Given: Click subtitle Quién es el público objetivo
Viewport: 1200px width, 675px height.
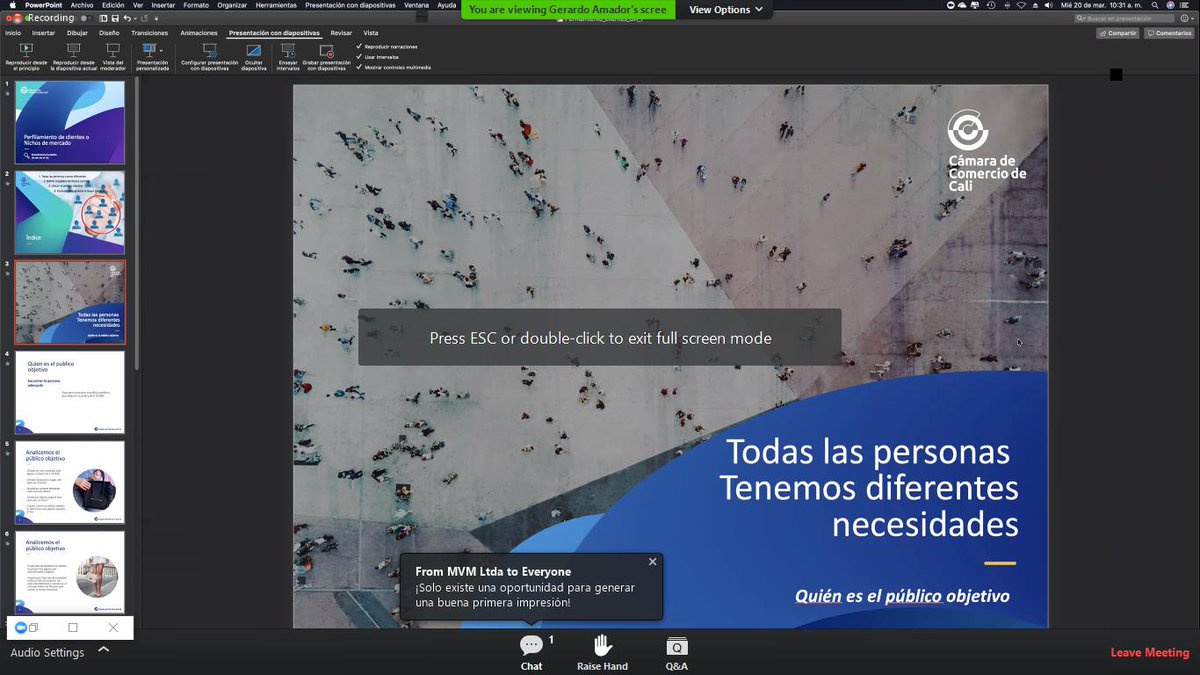Looking at the screenshot, I should [902, 596].
